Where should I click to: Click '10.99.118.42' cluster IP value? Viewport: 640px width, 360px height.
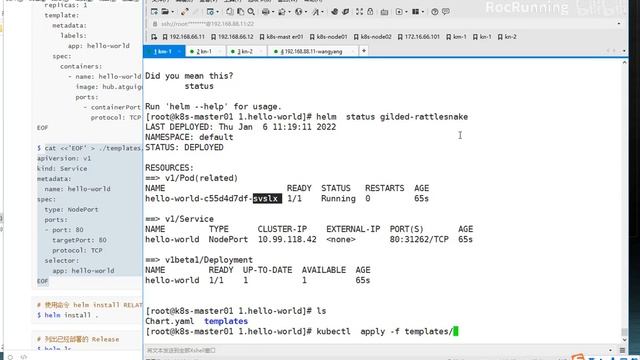tap(287, 240)
